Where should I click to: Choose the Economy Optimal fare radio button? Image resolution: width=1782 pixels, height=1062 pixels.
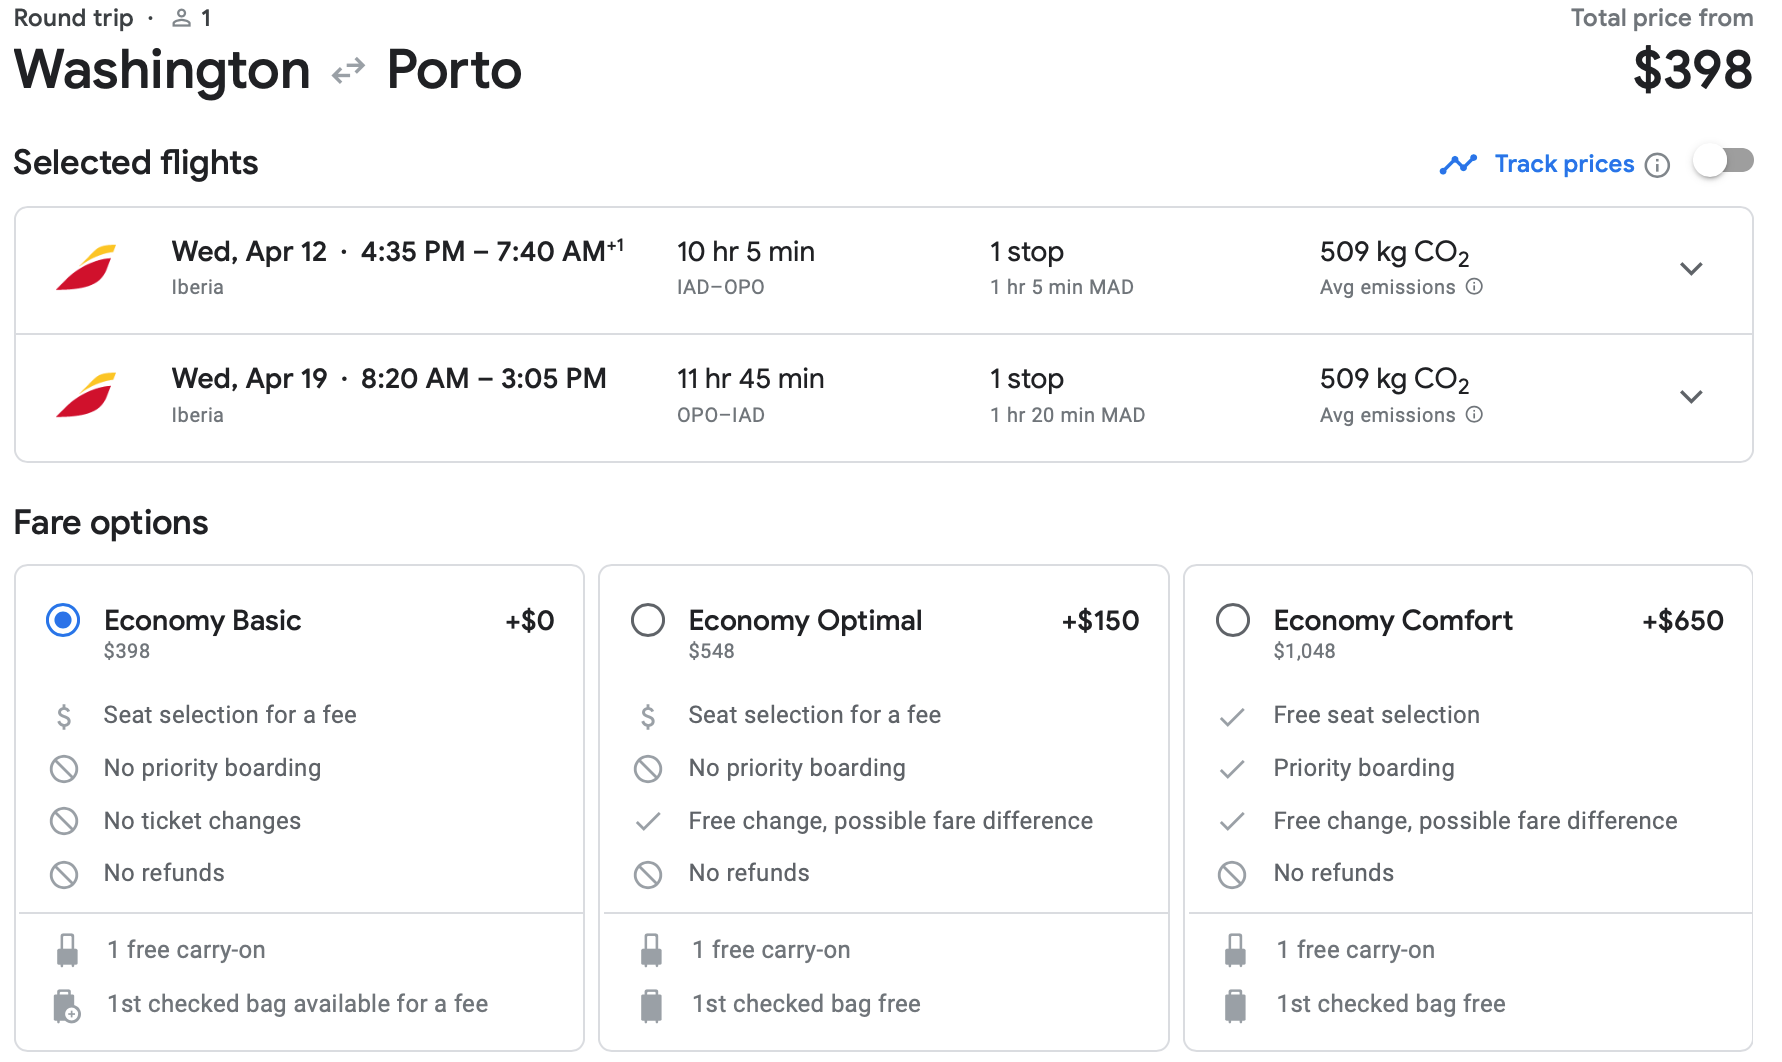click(x=648, y=620)
